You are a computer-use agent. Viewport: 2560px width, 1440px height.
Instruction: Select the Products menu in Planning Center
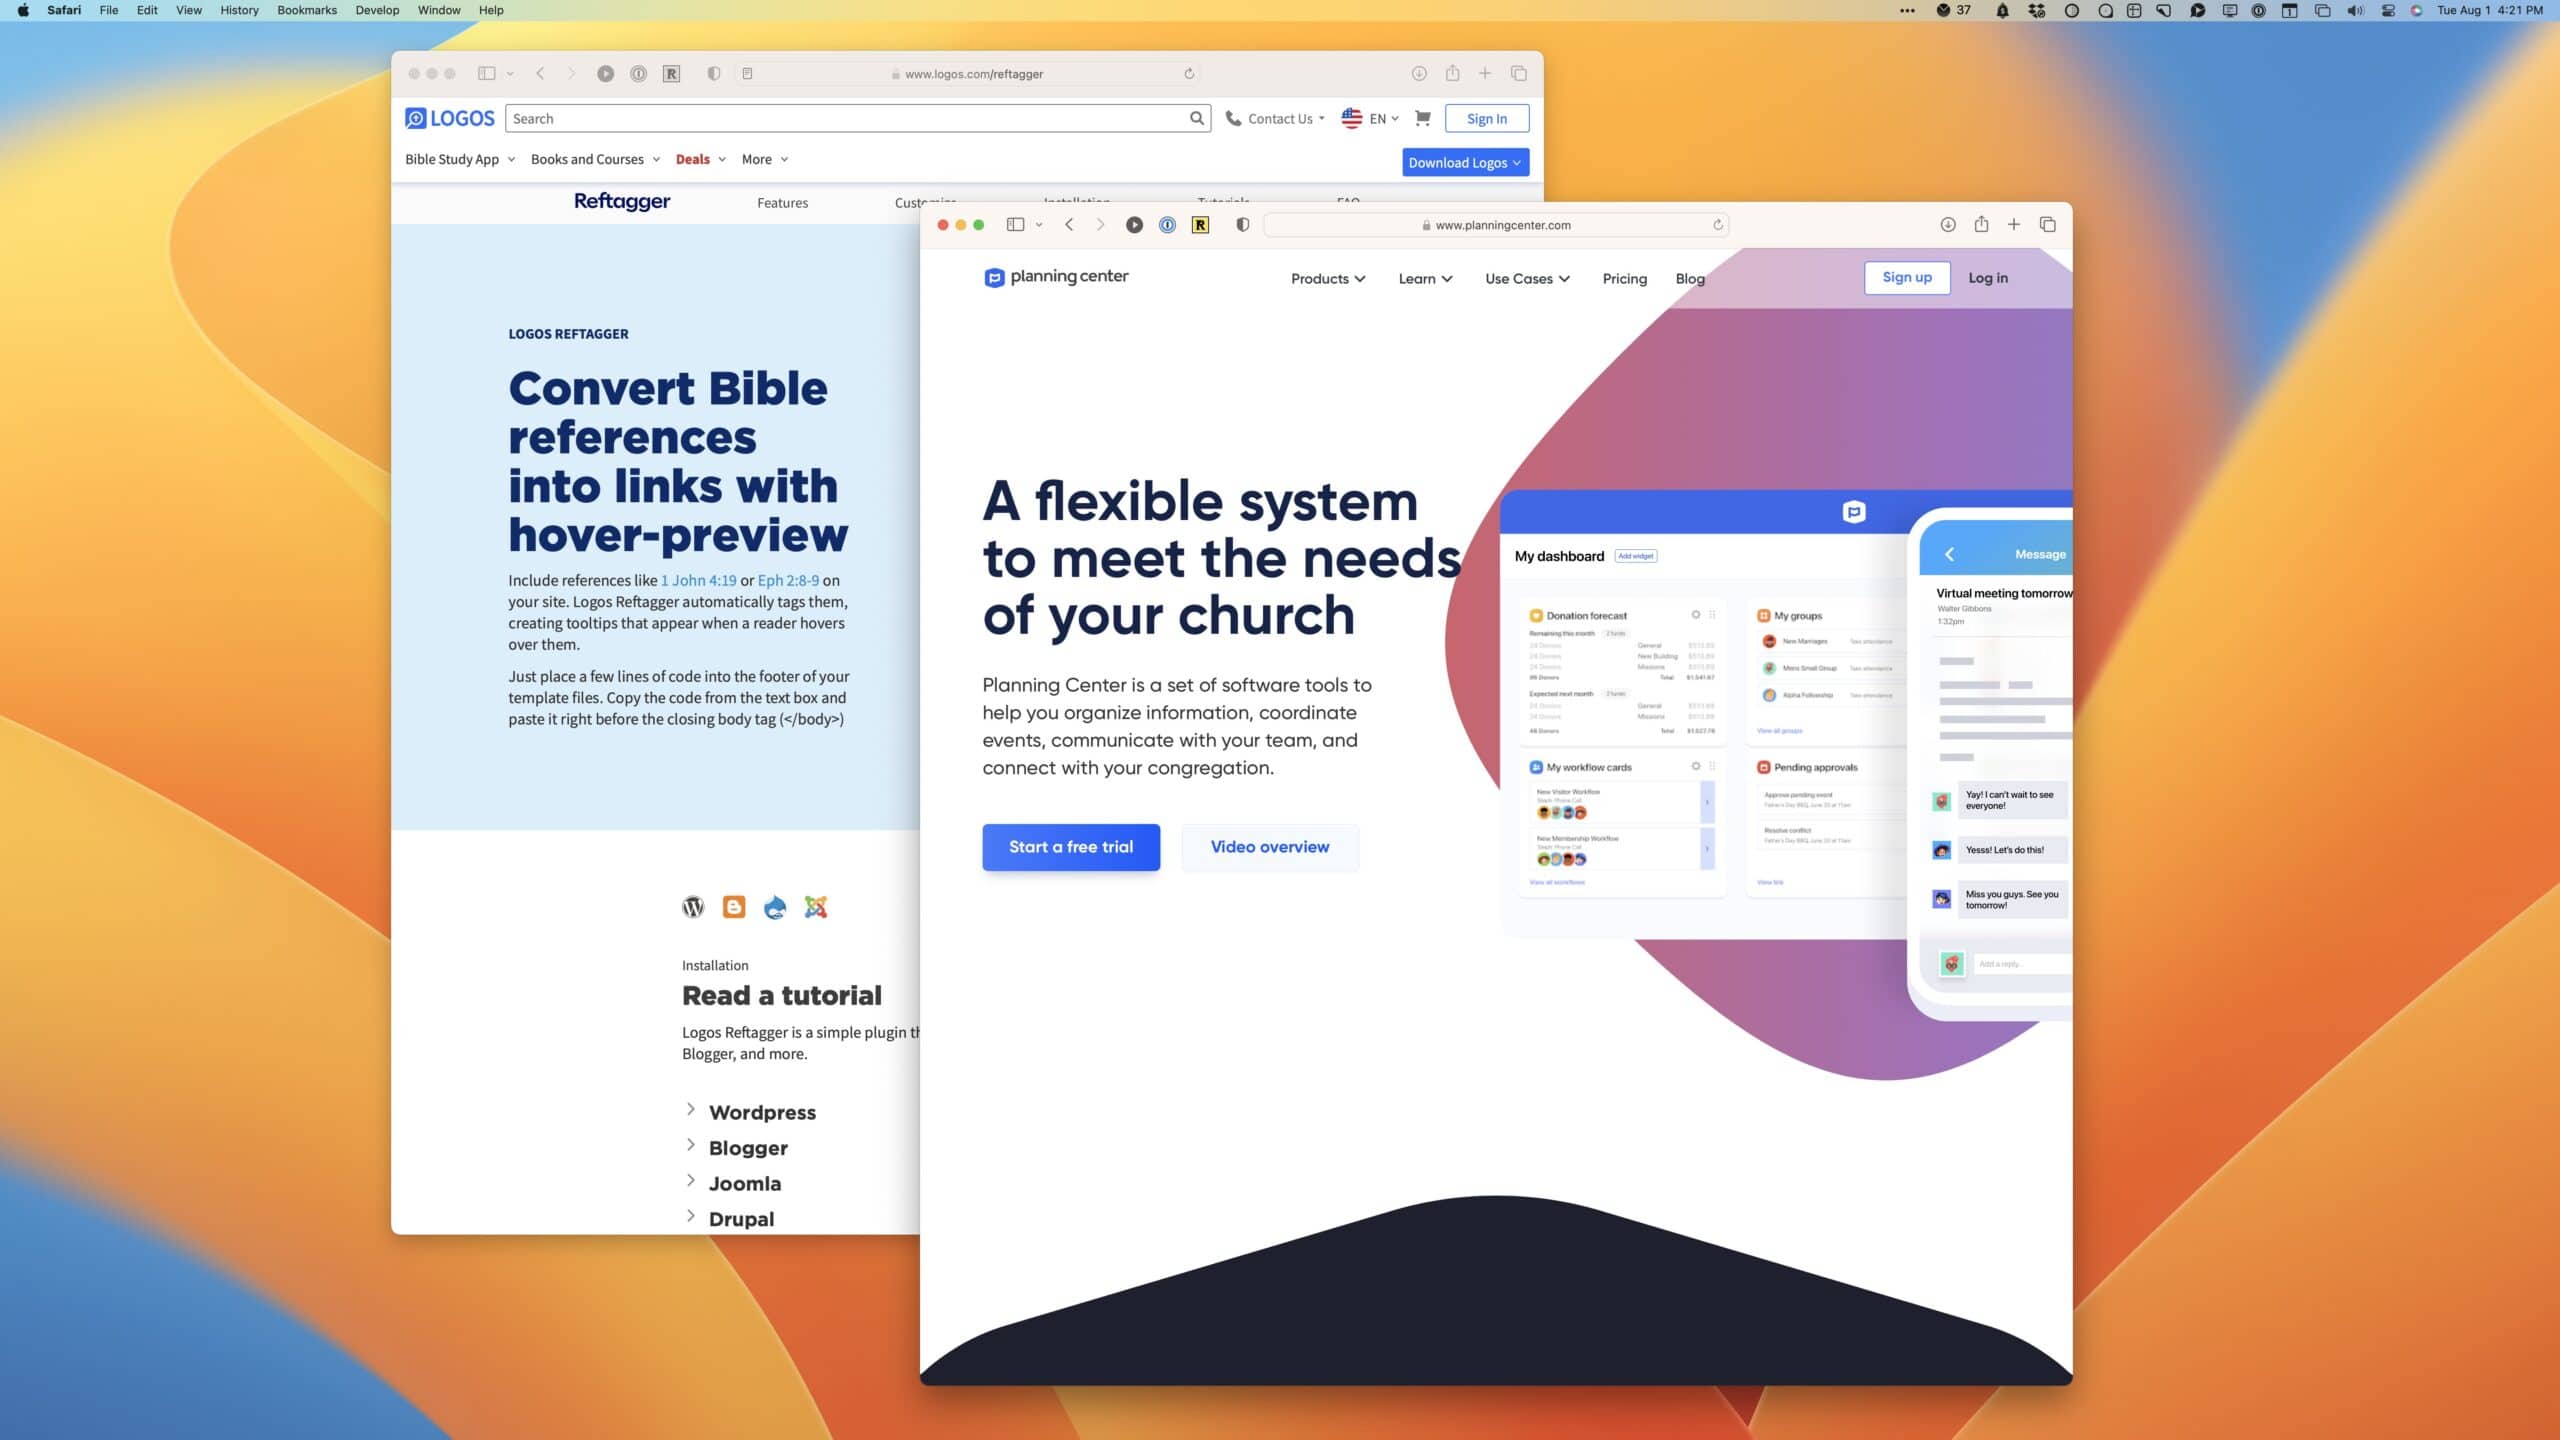pyautogui.click(x=1326, y=278)
